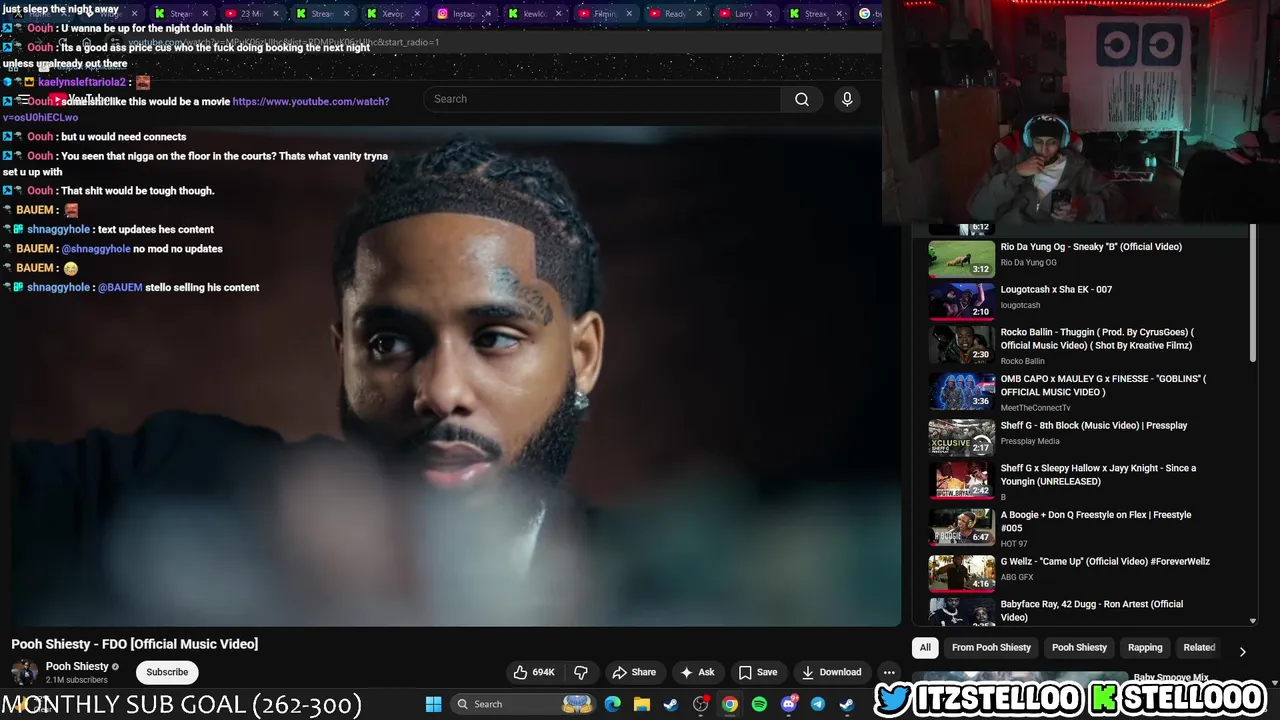Select the 'Rapping' filter chip

coord(1145,647)
